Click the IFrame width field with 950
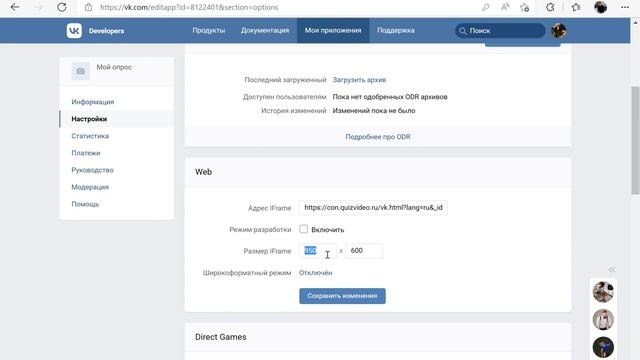Screen dimensions: 640x360 point(318,251)
